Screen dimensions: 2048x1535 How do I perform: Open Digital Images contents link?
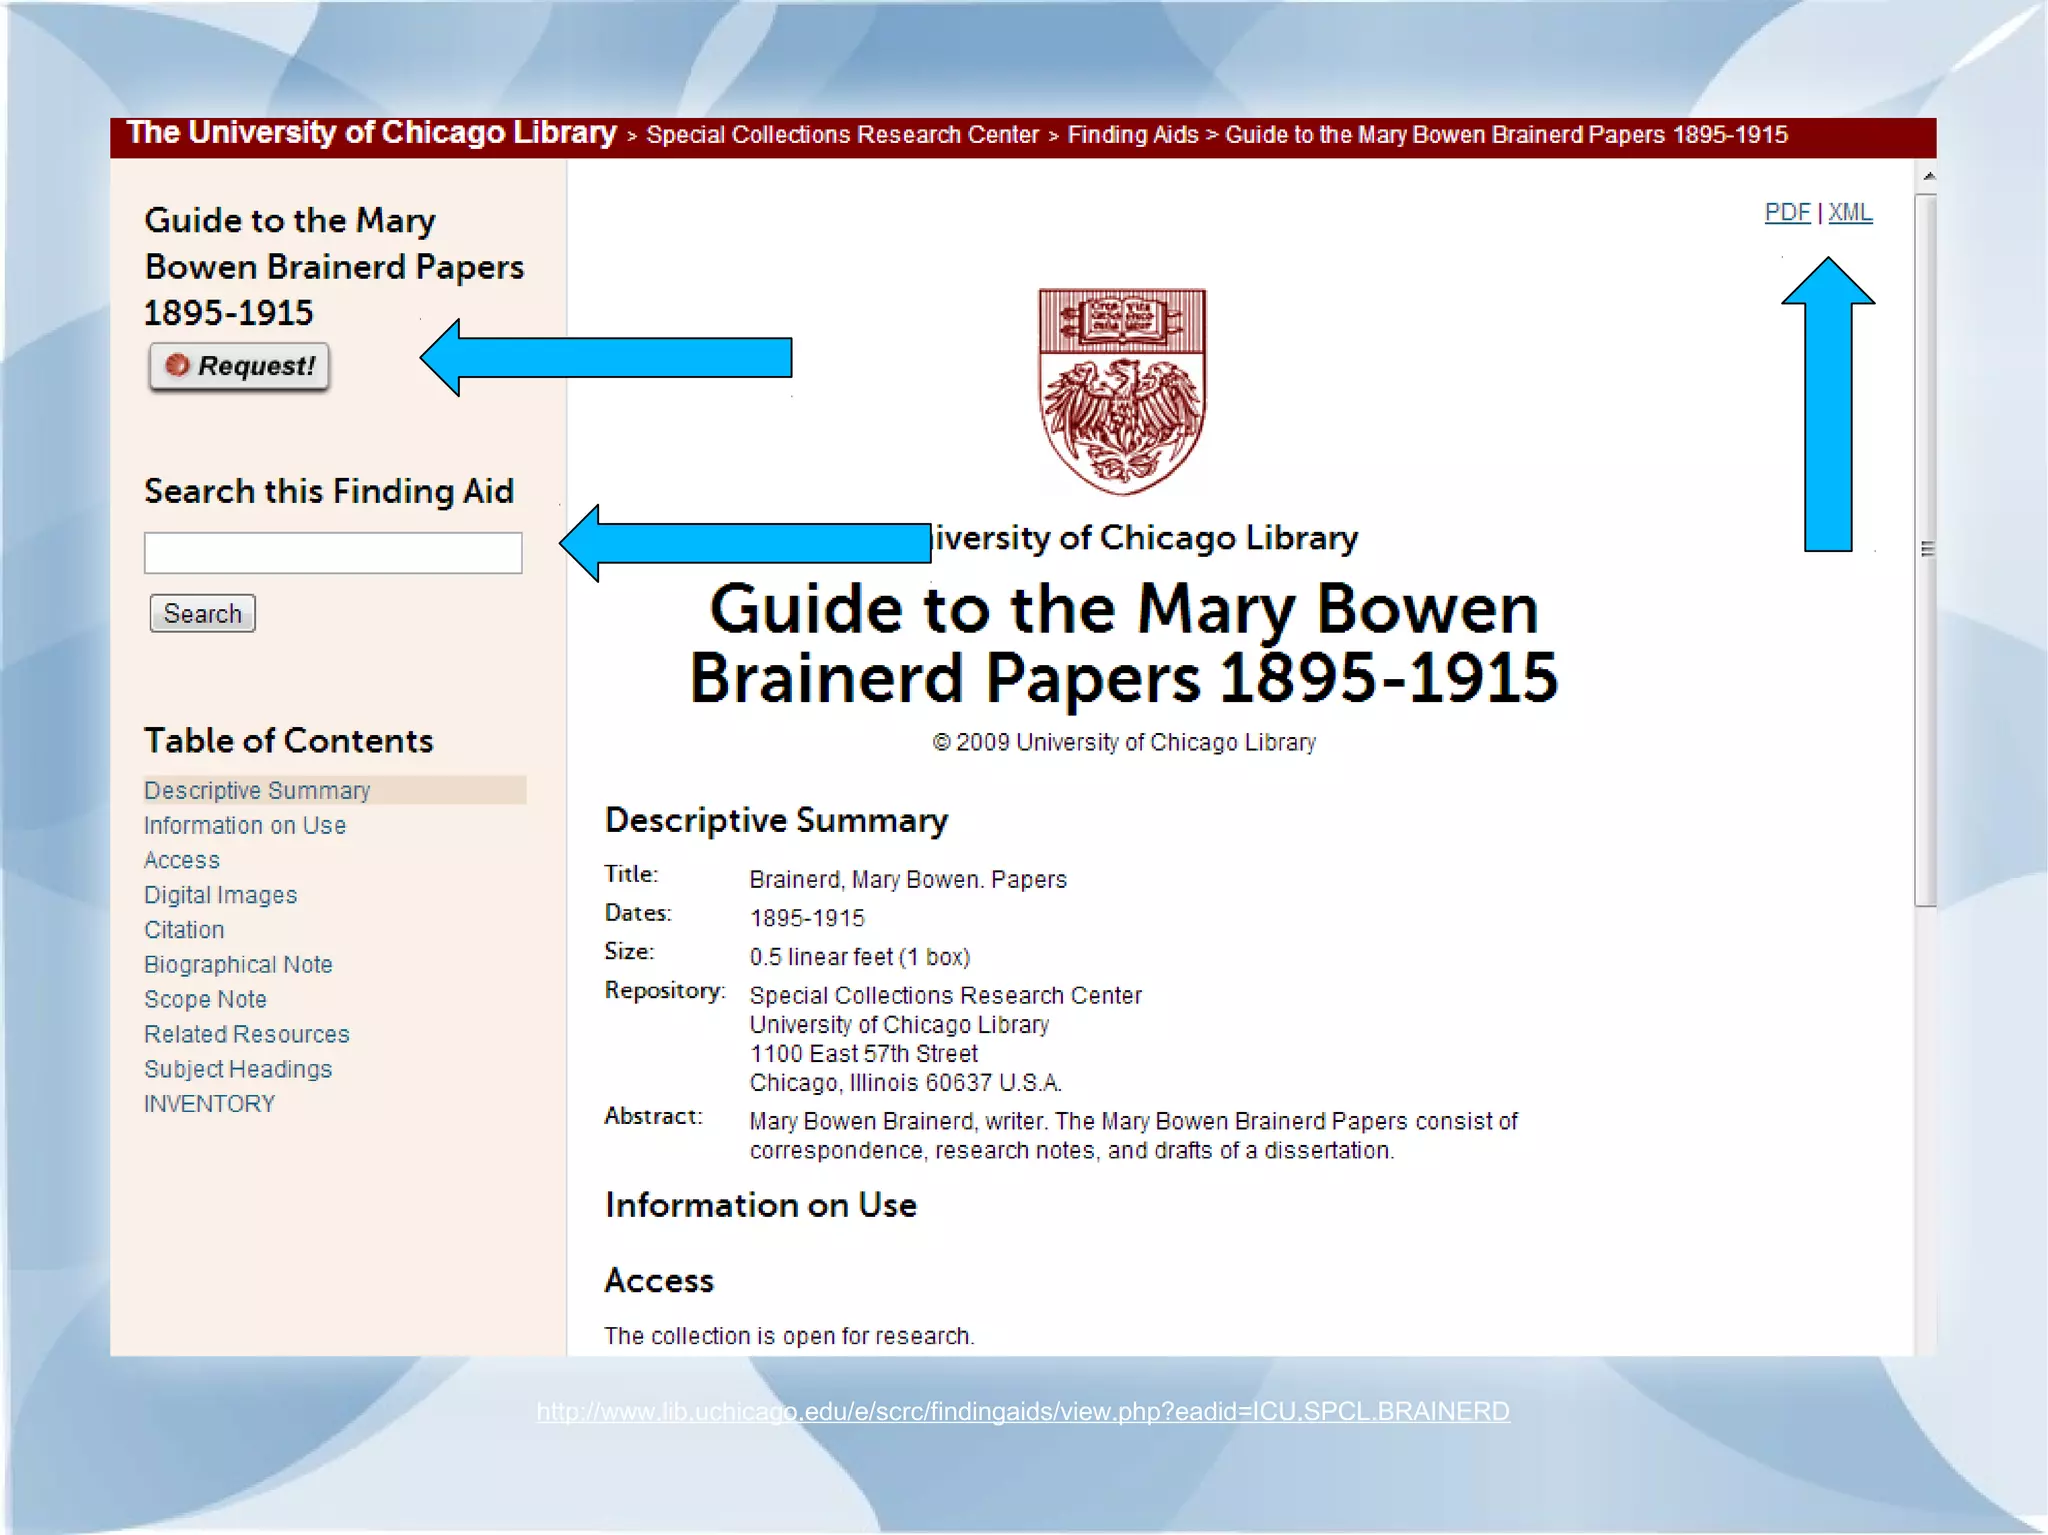221,896
